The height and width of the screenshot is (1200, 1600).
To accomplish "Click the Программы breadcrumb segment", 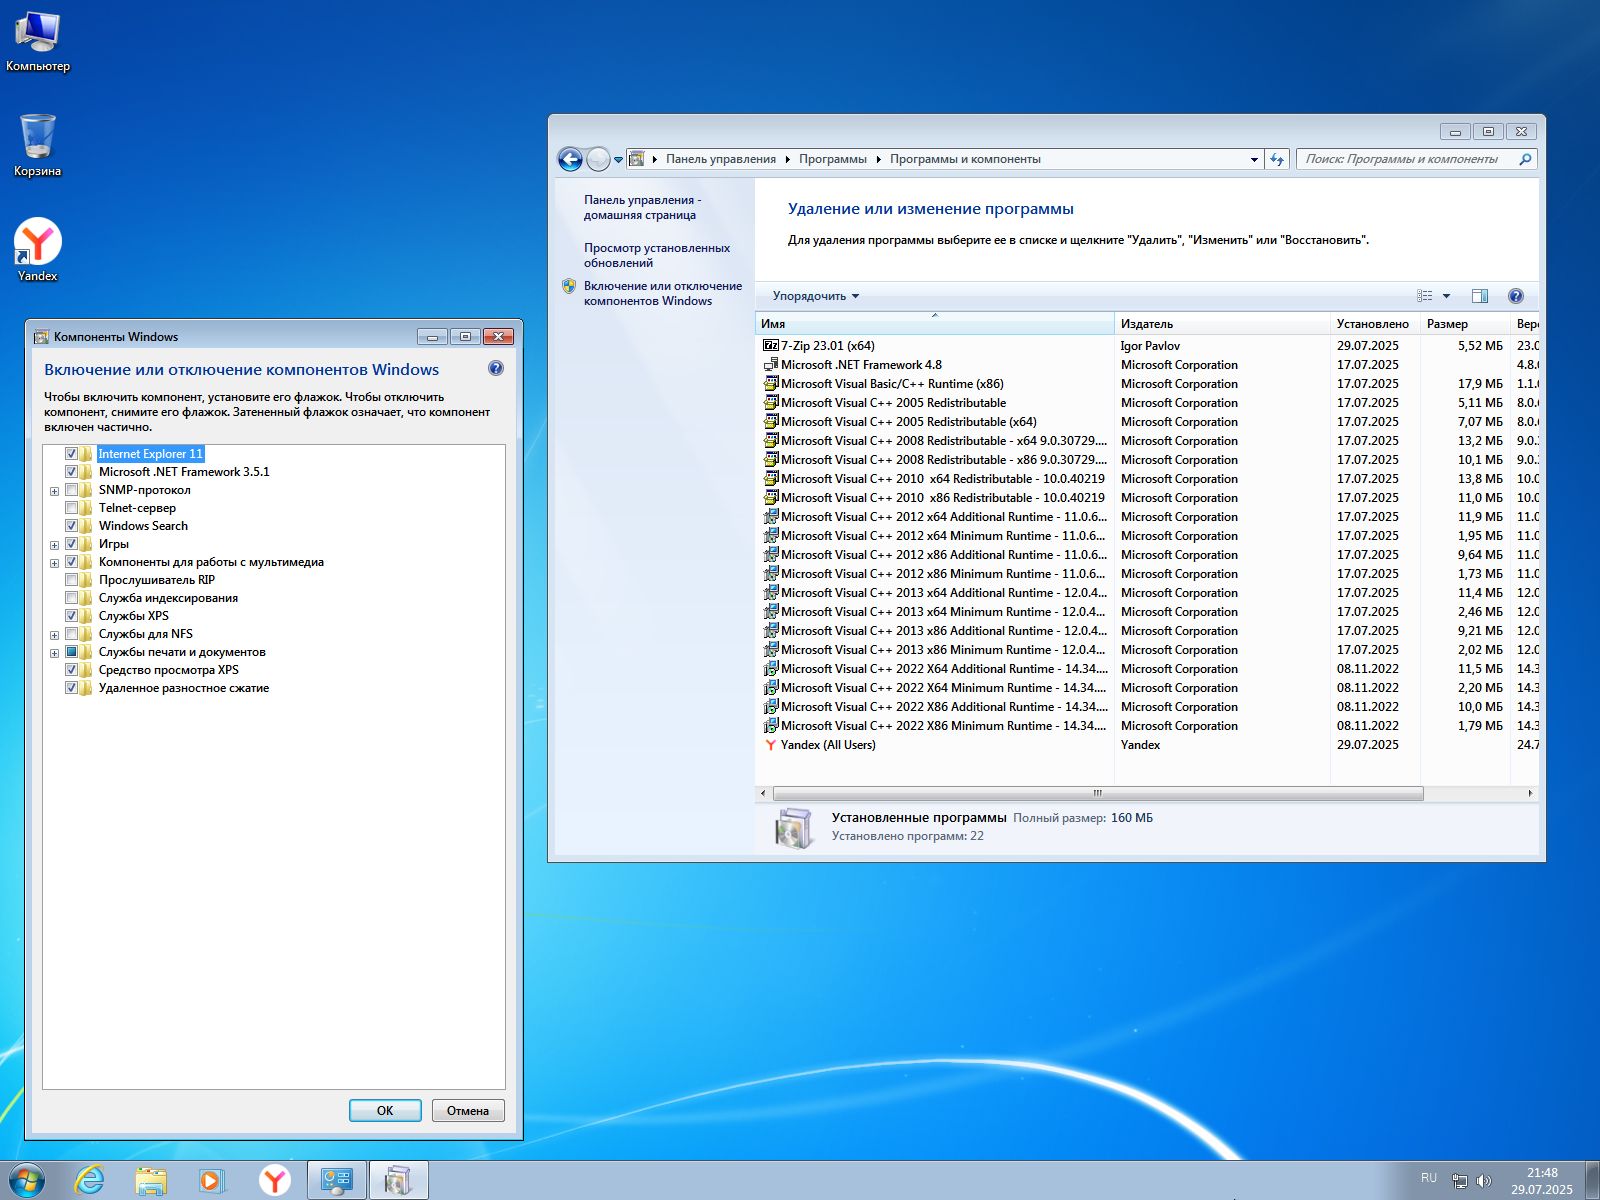I will point(832,159).
